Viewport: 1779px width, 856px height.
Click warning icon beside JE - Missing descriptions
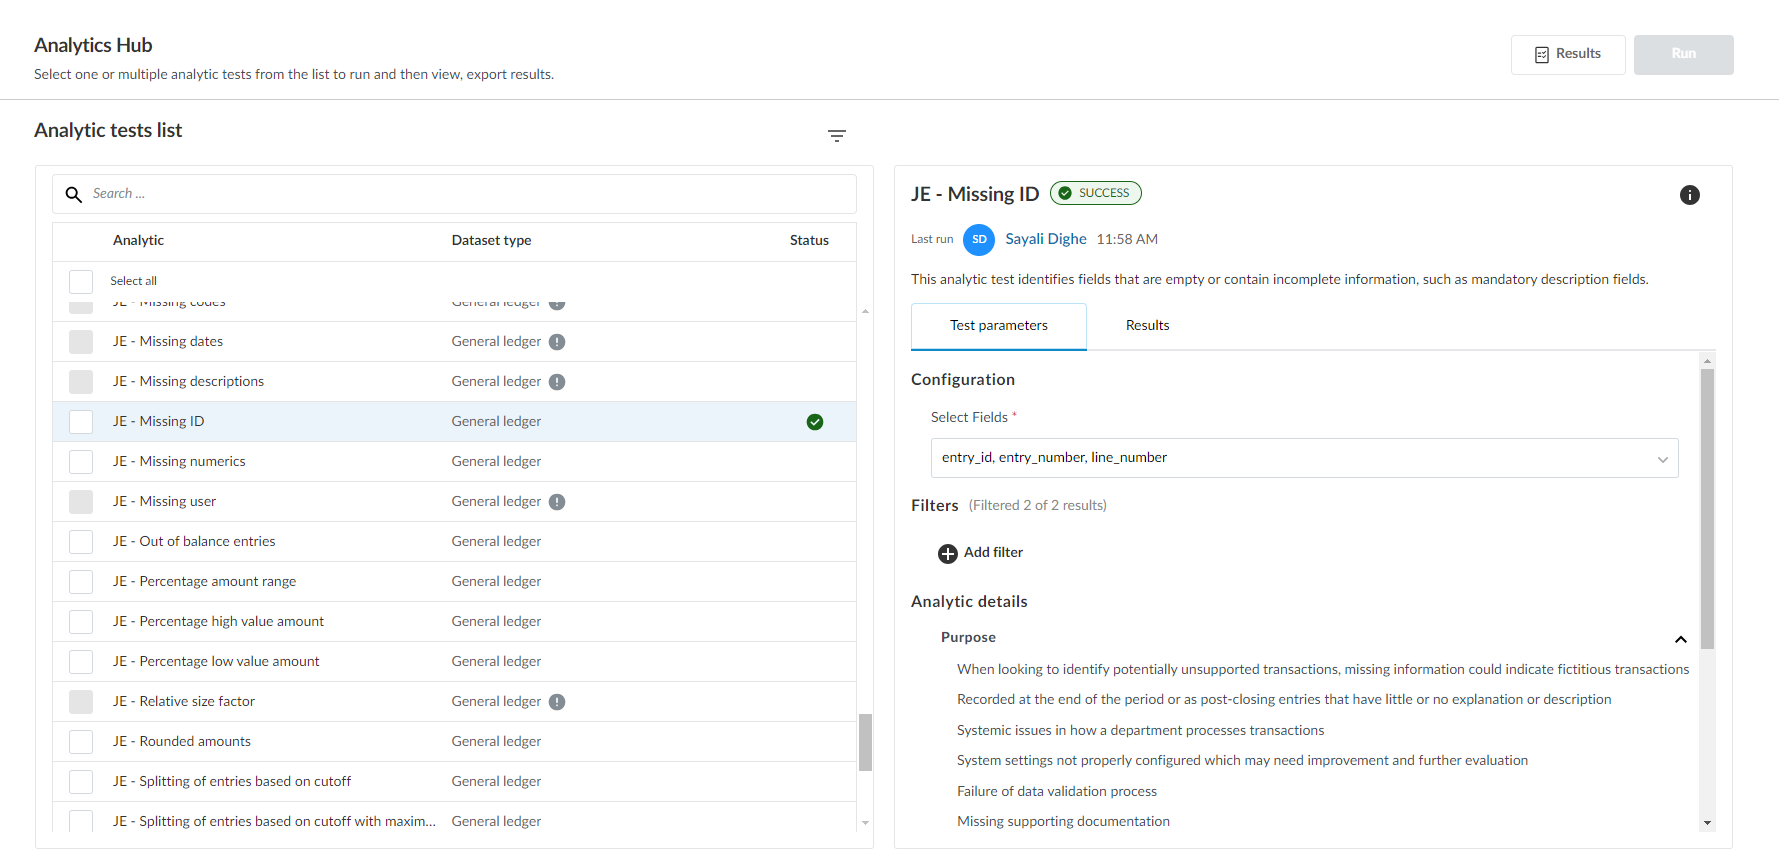557,382
